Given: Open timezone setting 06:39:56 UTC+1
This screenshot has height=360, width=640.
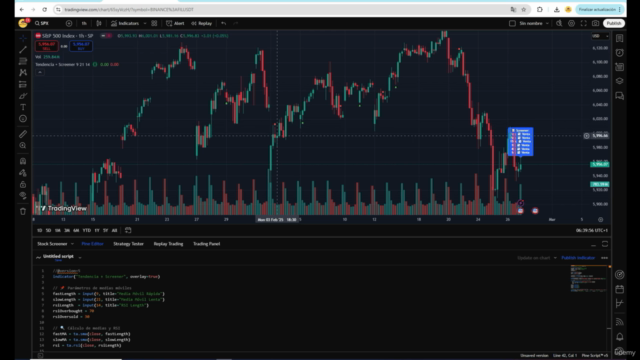Looking at the screenshot, I should (591, 231).
